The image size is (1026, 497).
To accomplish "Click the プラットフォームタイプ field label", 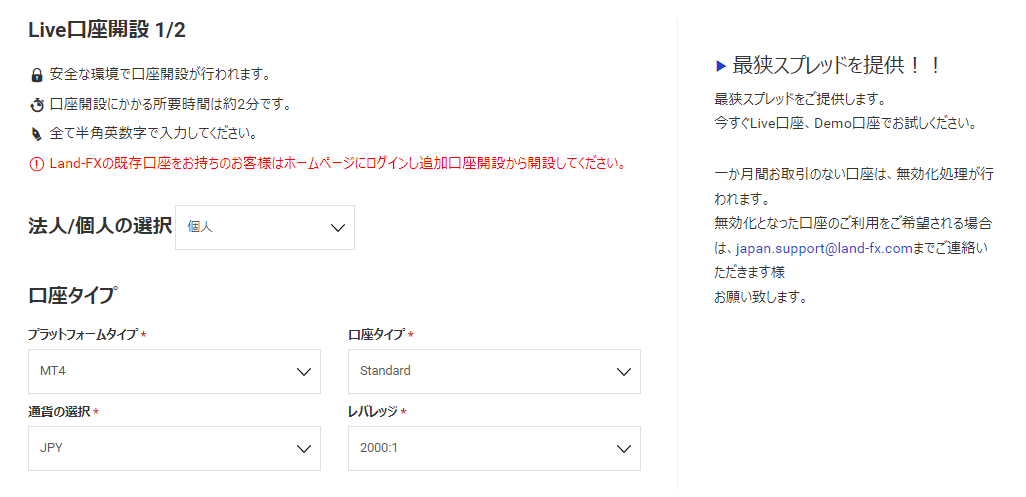I will pyautogui.click(x=83, y=335).
